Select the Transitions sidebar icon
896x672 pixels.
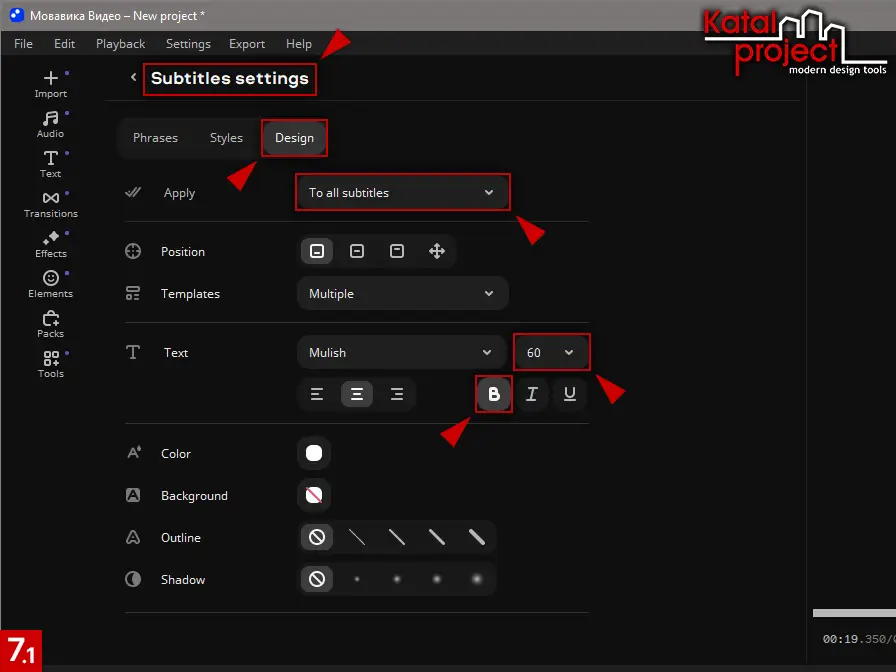tap(50, 204)
